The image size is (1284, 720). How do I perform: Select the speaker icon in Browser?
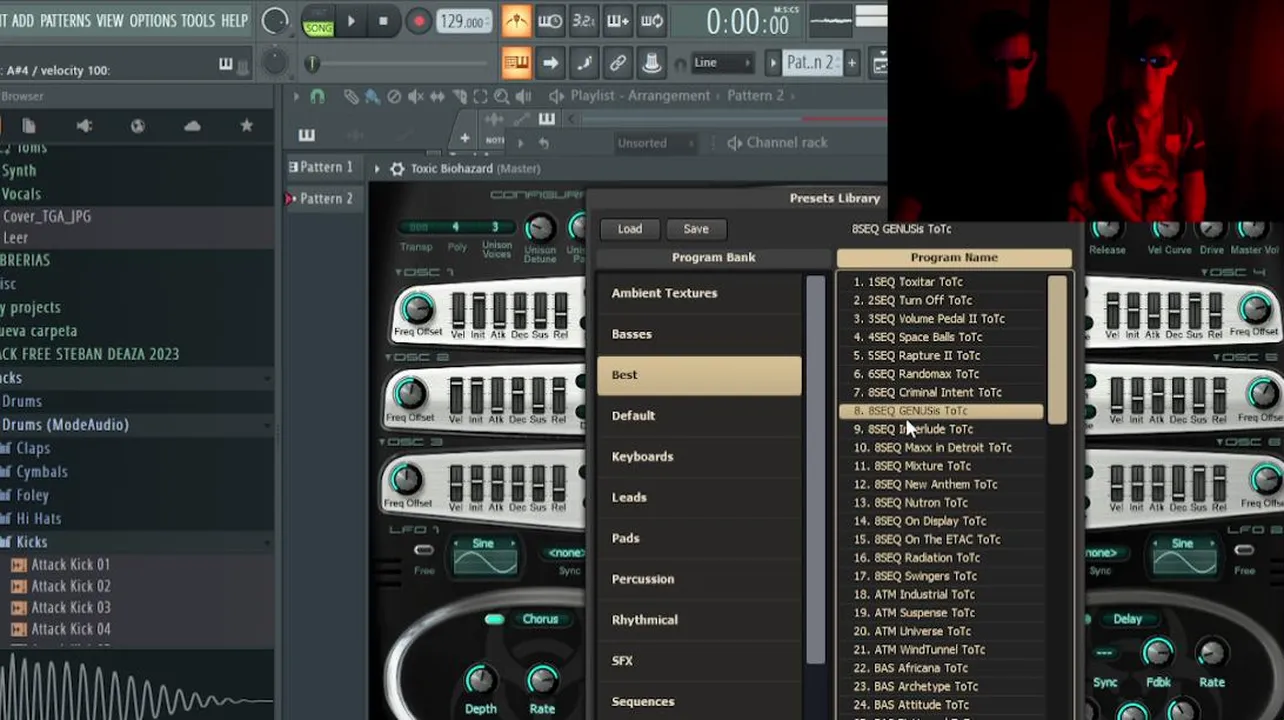(x=84, y=126)
